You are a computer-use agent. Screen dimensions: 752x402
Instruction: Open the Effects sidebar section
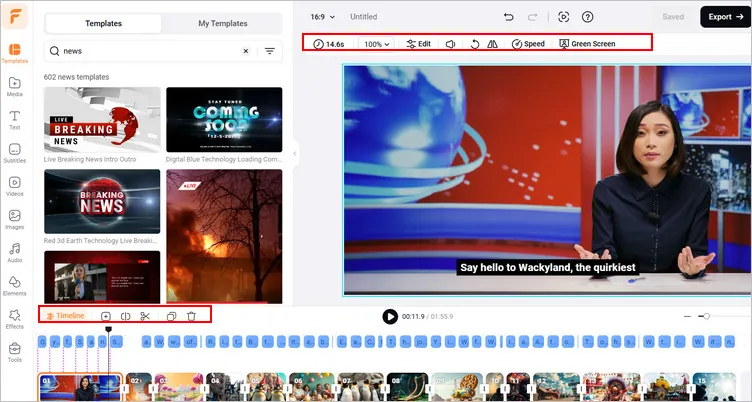point(14,319)
